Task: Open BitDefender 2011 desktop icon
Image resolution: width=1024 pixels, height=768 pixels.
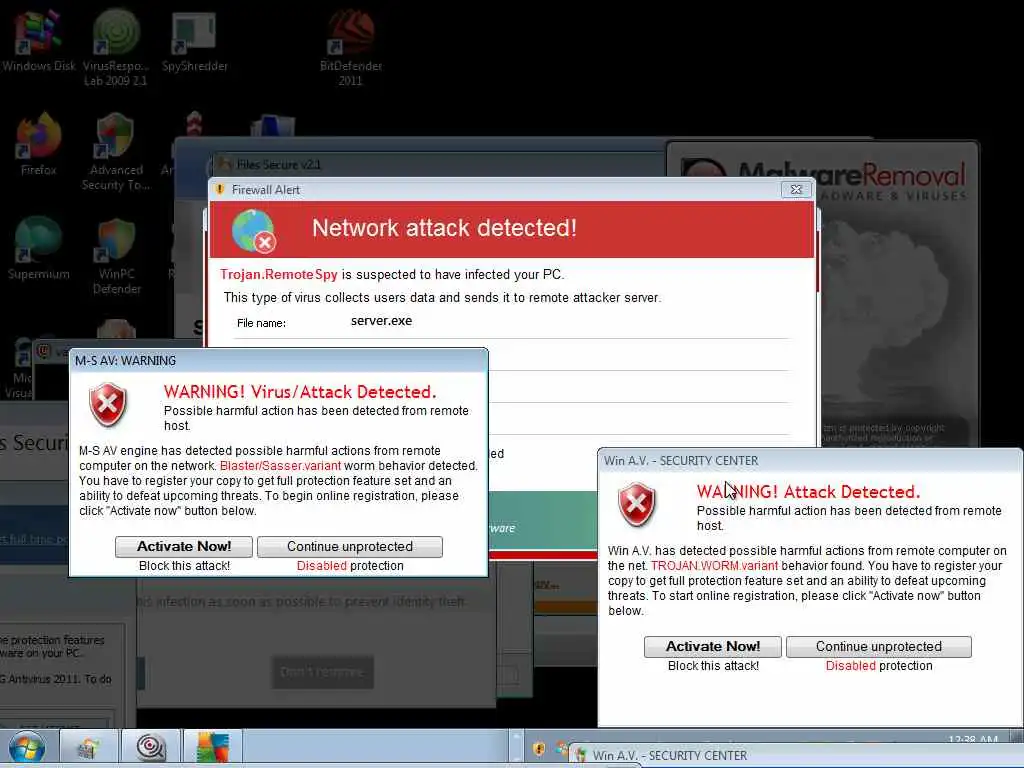Action: (x=351, y=47)
